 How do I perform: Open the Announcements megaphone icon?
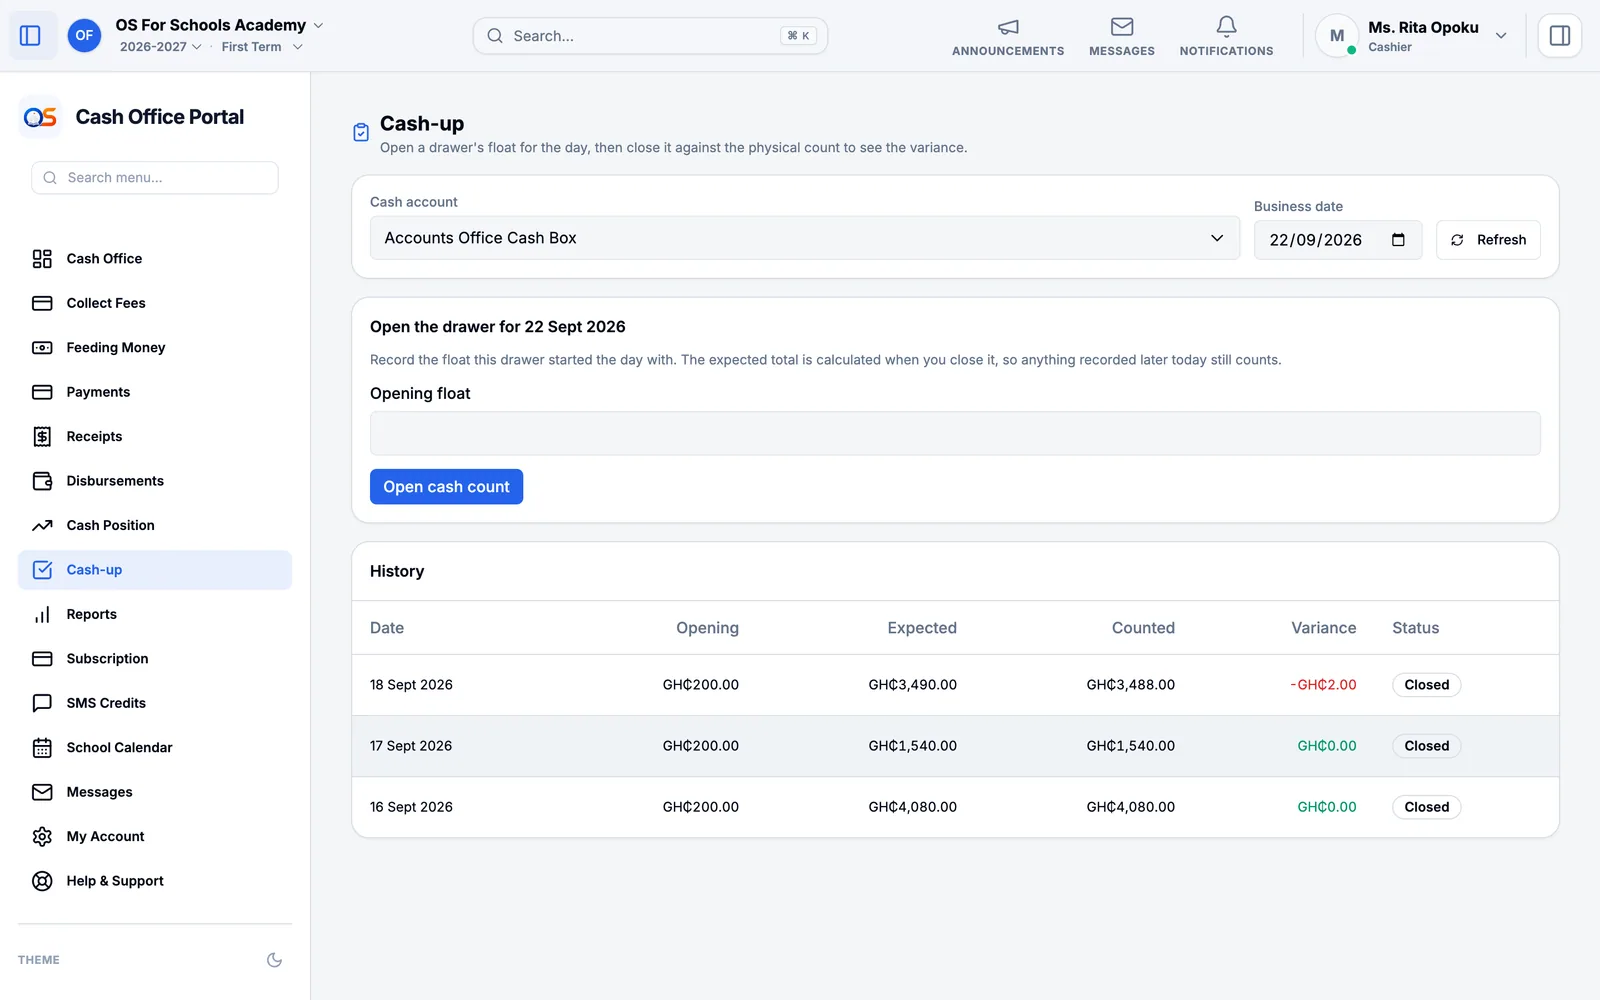click(1008, 27)
